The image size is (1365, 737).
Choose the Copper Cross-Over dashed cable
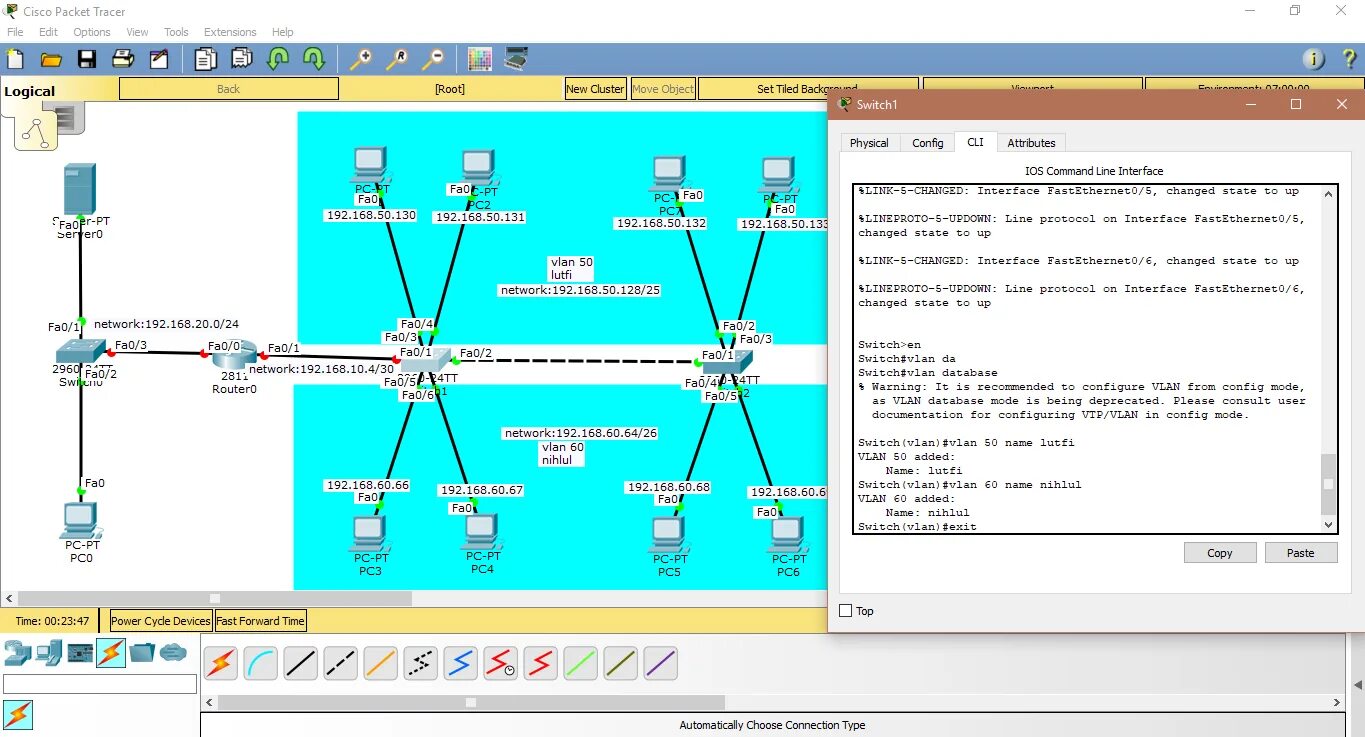[x=341, y=664]
